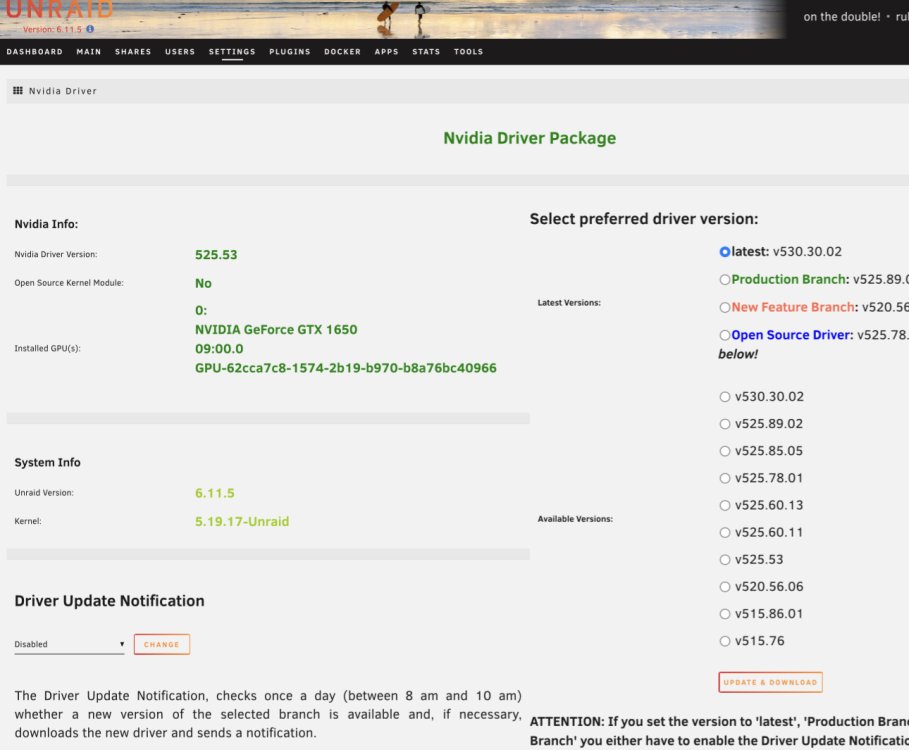Click the Change button
Viewport: 909px width, 750px height.
pyautogui.click(x=162, y=645)
